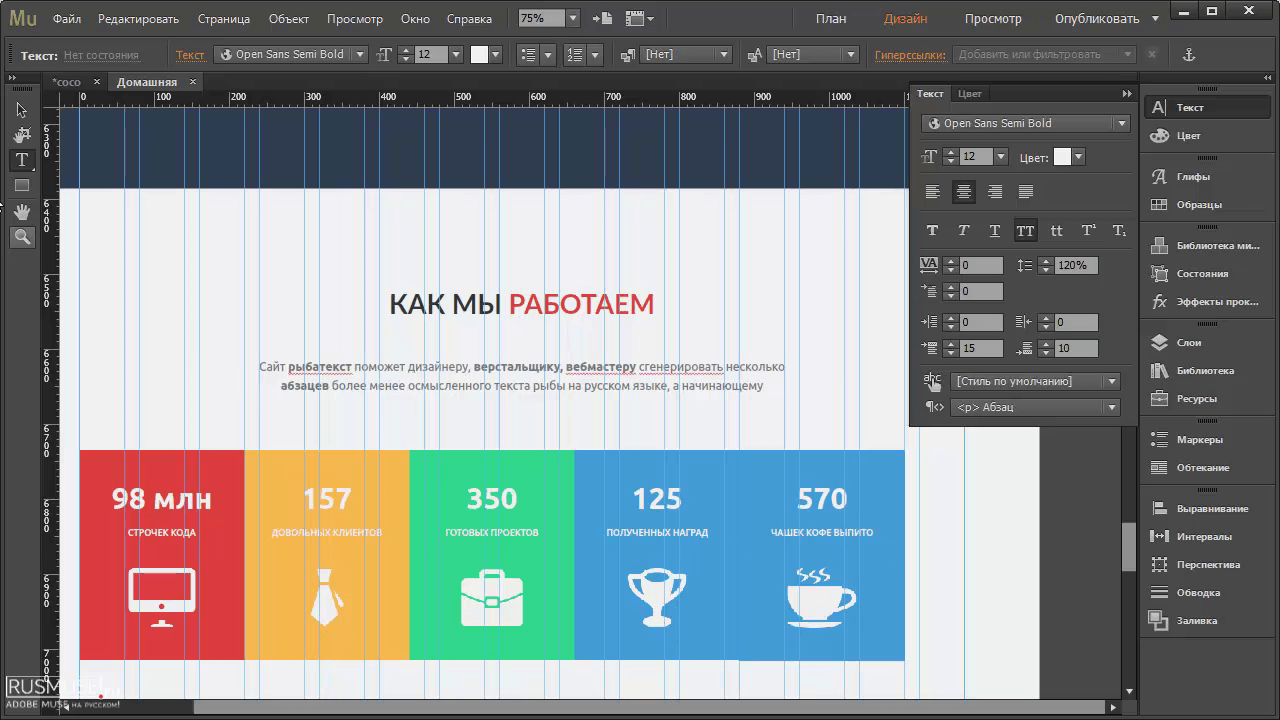Click the leading 120% input field
The width and height of the screenshot is (1280, 720).
click(1076, 266)
